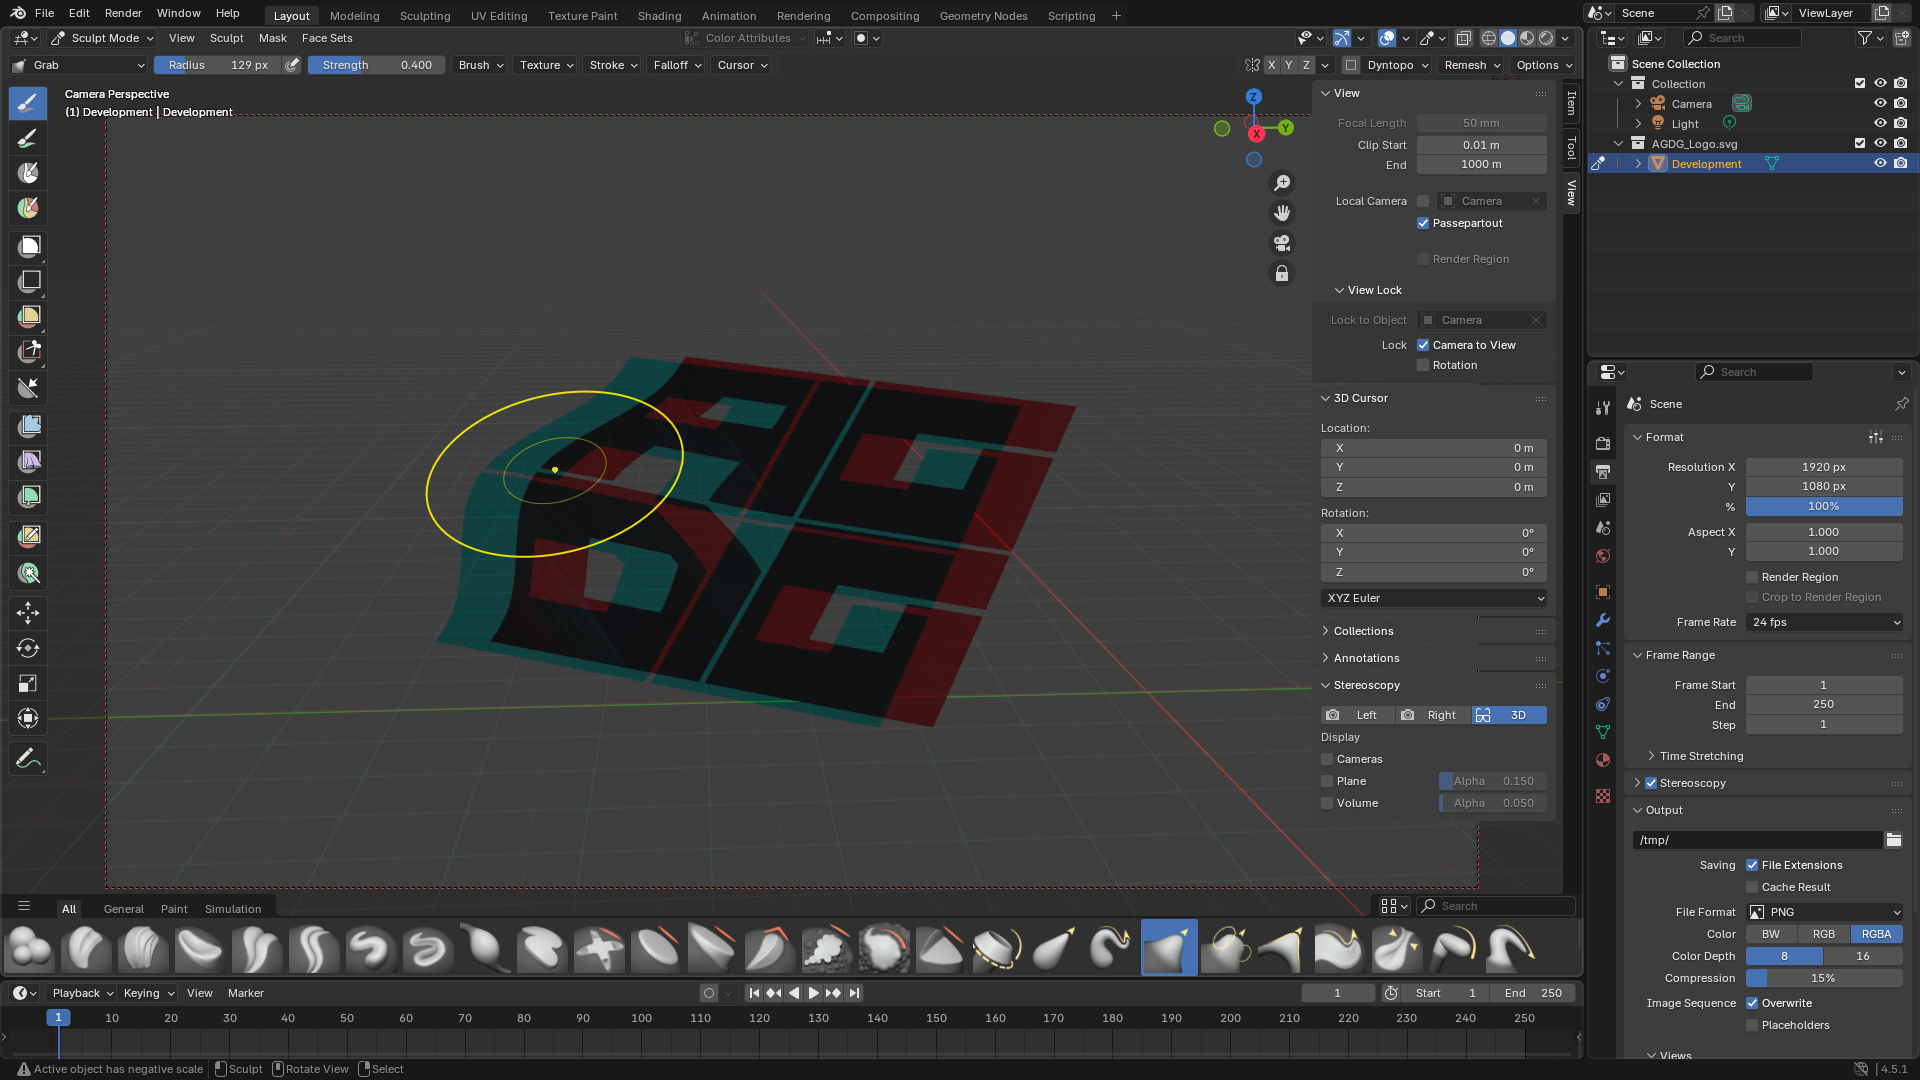Select Left stereoscopy view button
Screen dimensions: 1920x1080
(1358, 715)
